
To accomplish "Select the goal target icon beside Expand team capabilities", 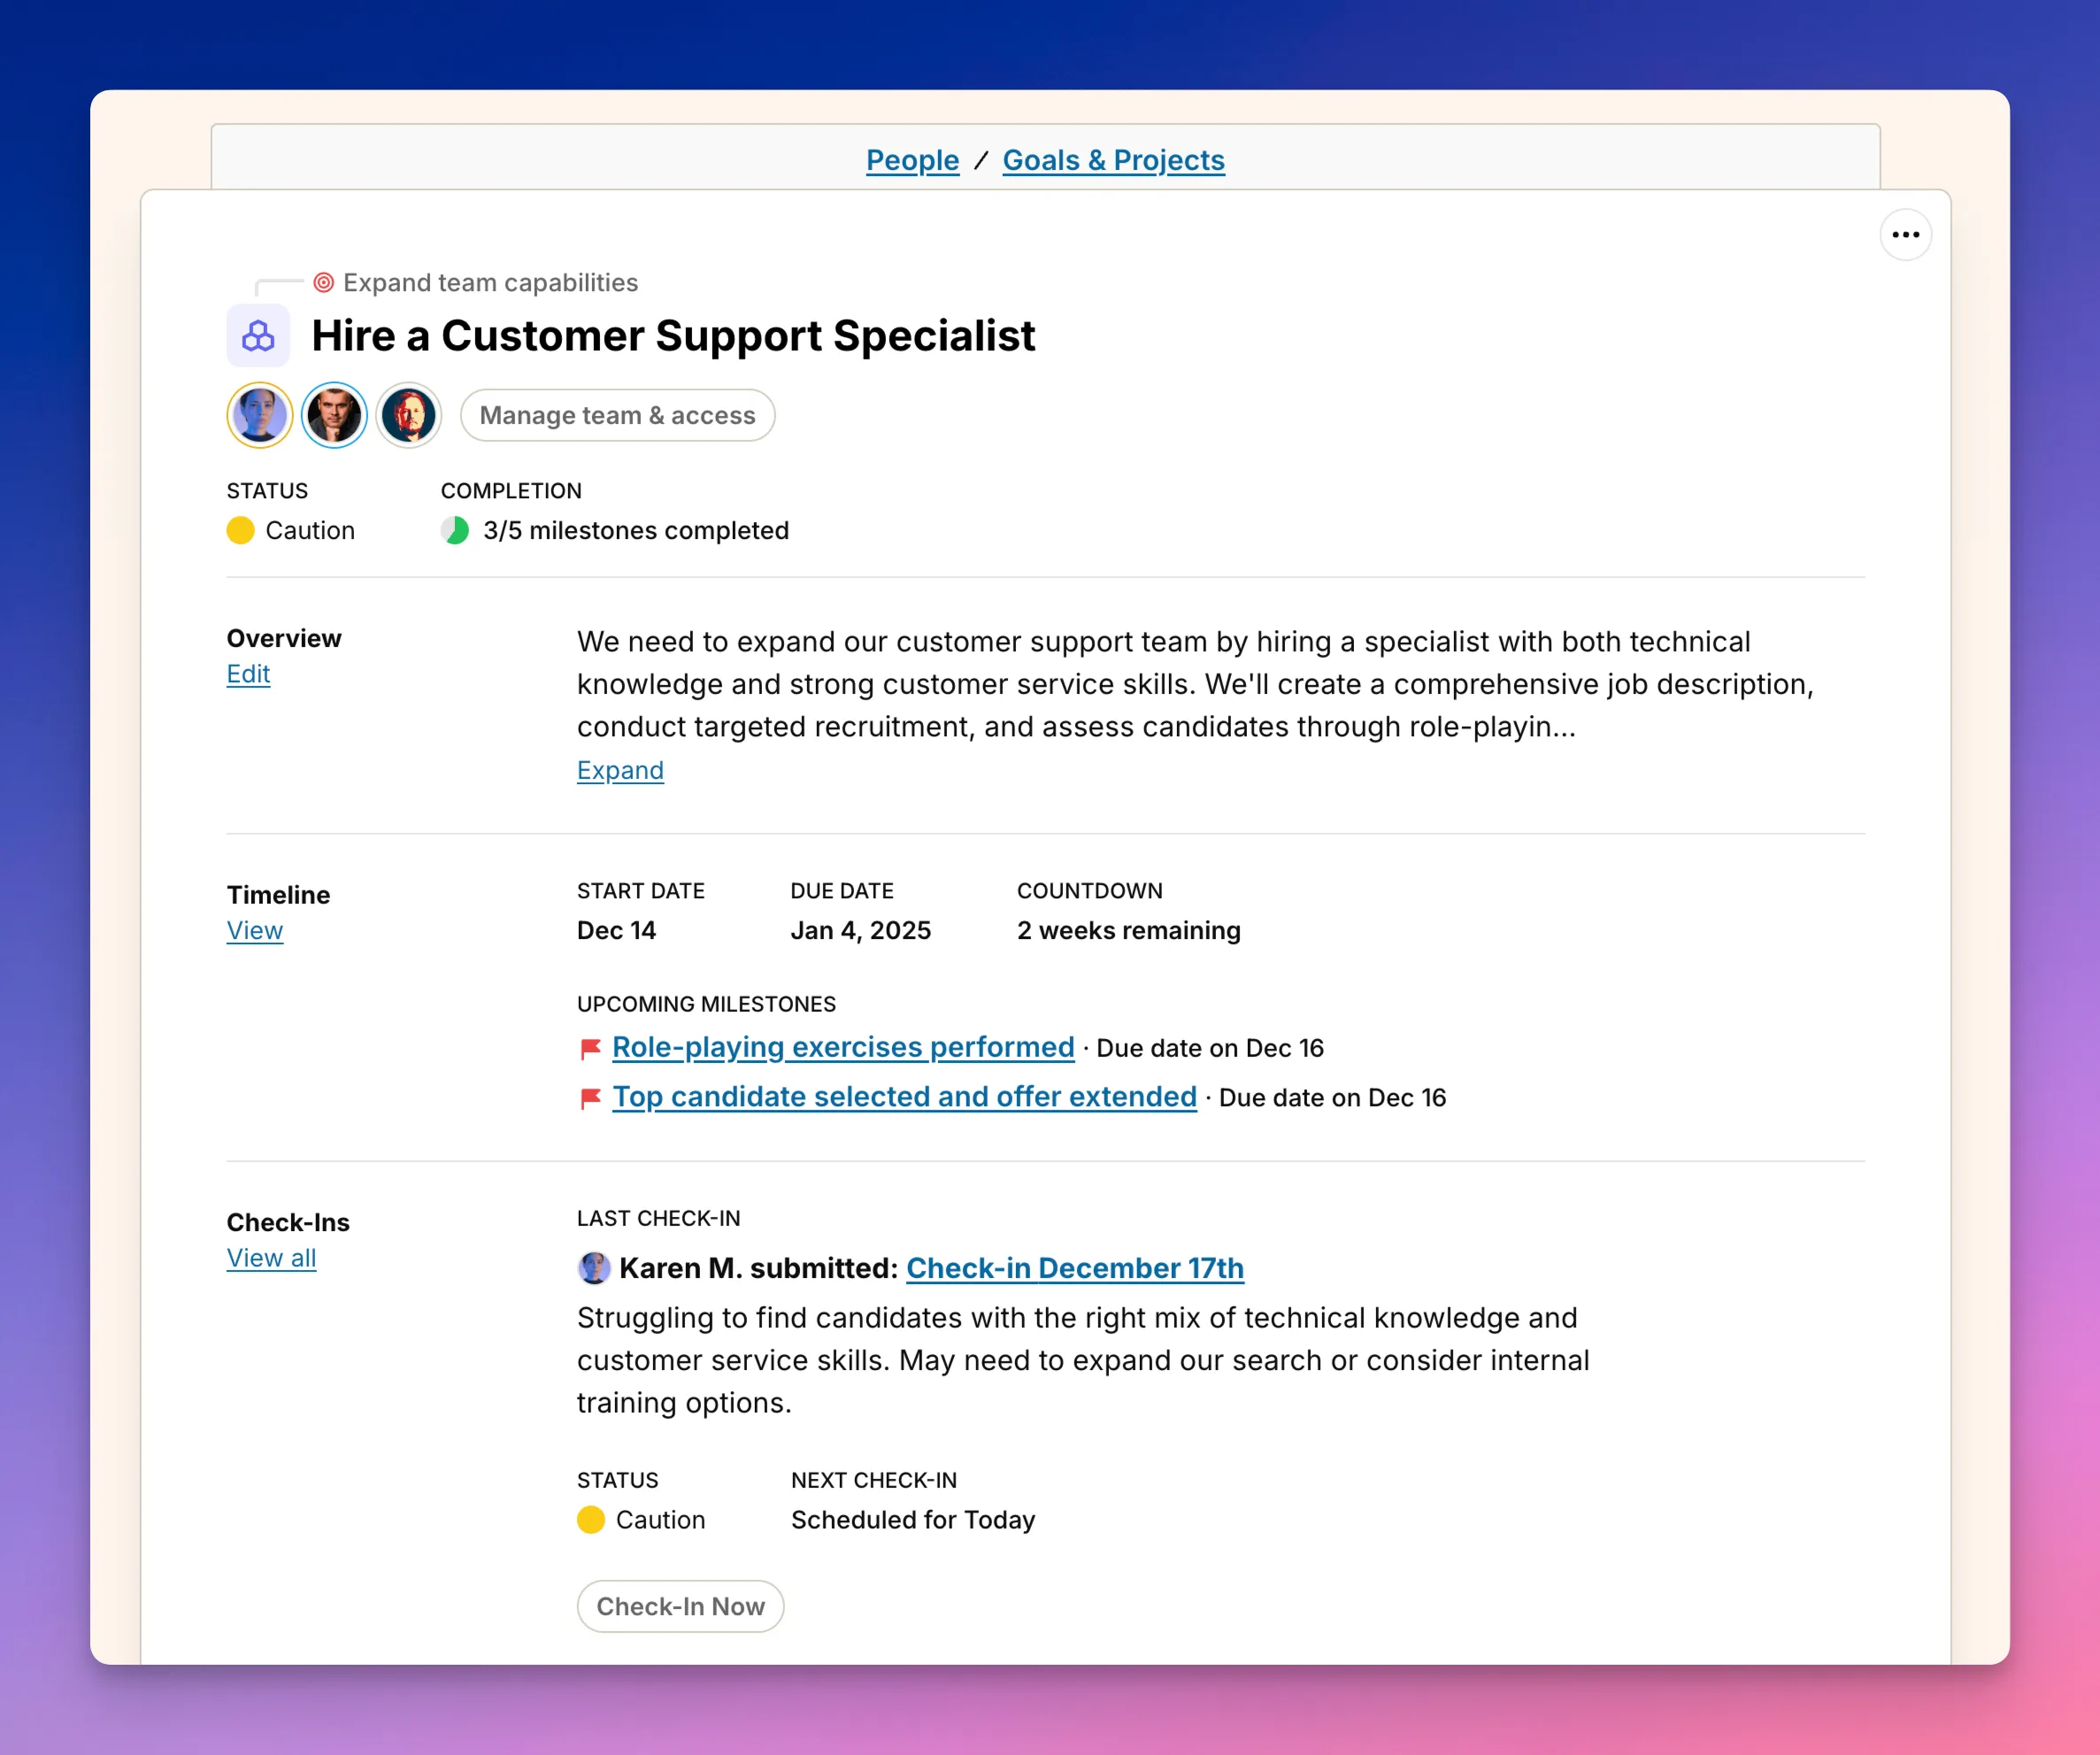I will click(x=322, y=282).
